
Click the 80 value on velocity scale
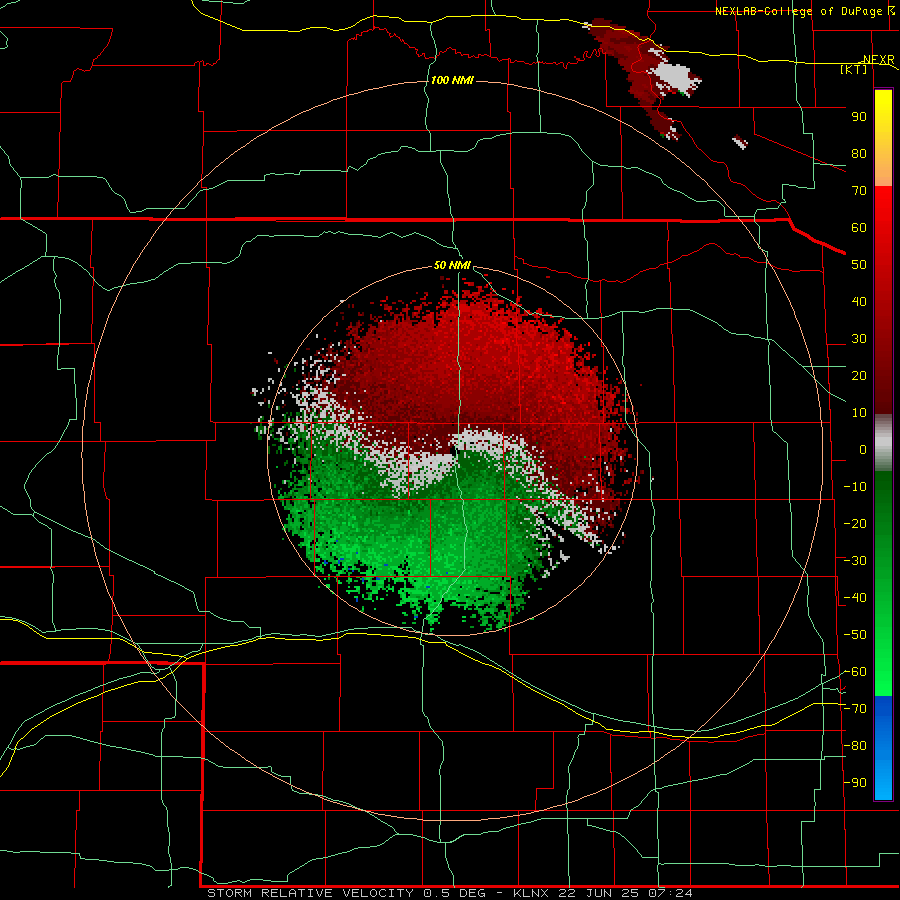tap(859, 154)
